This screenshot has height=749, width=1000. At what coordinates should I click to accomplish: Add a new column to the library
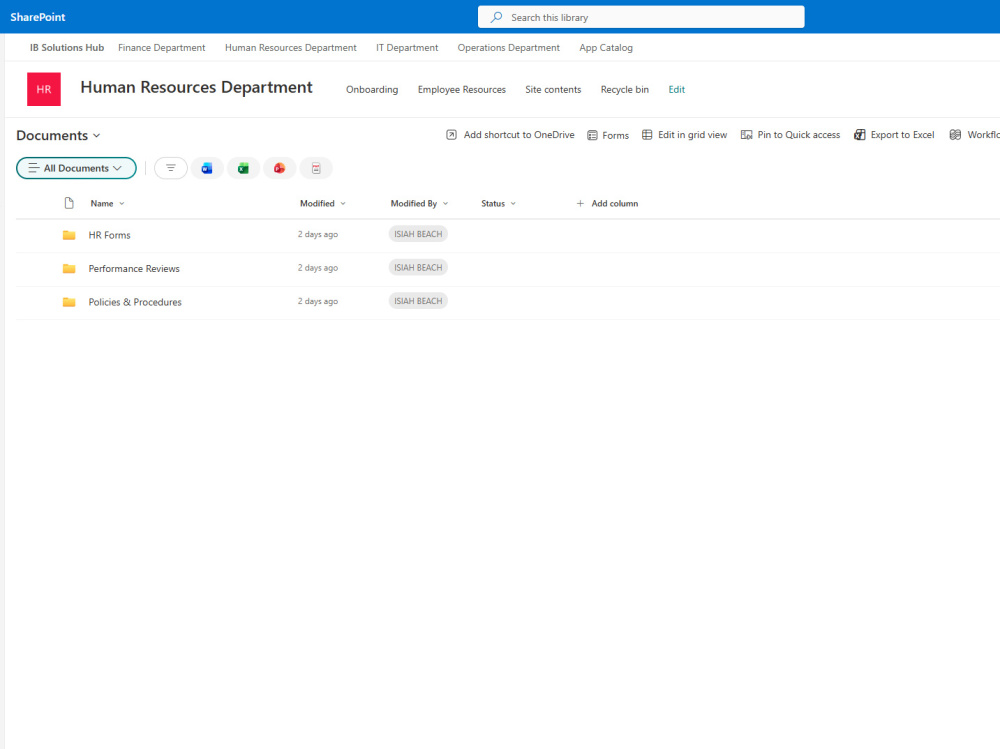point(607,204)
